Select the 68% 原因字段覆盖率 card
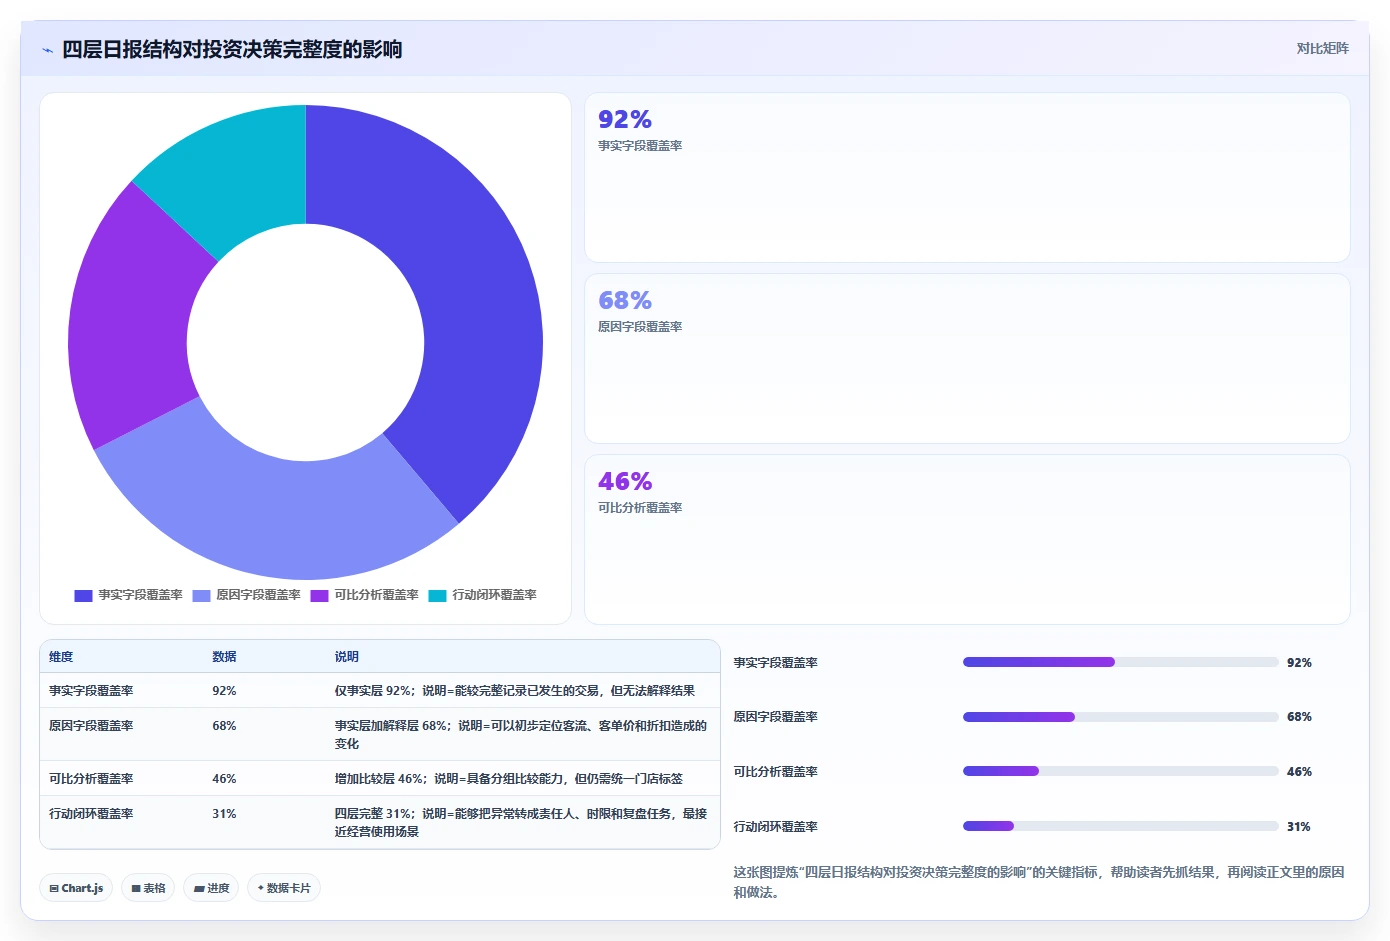 (x=967, y=359)
